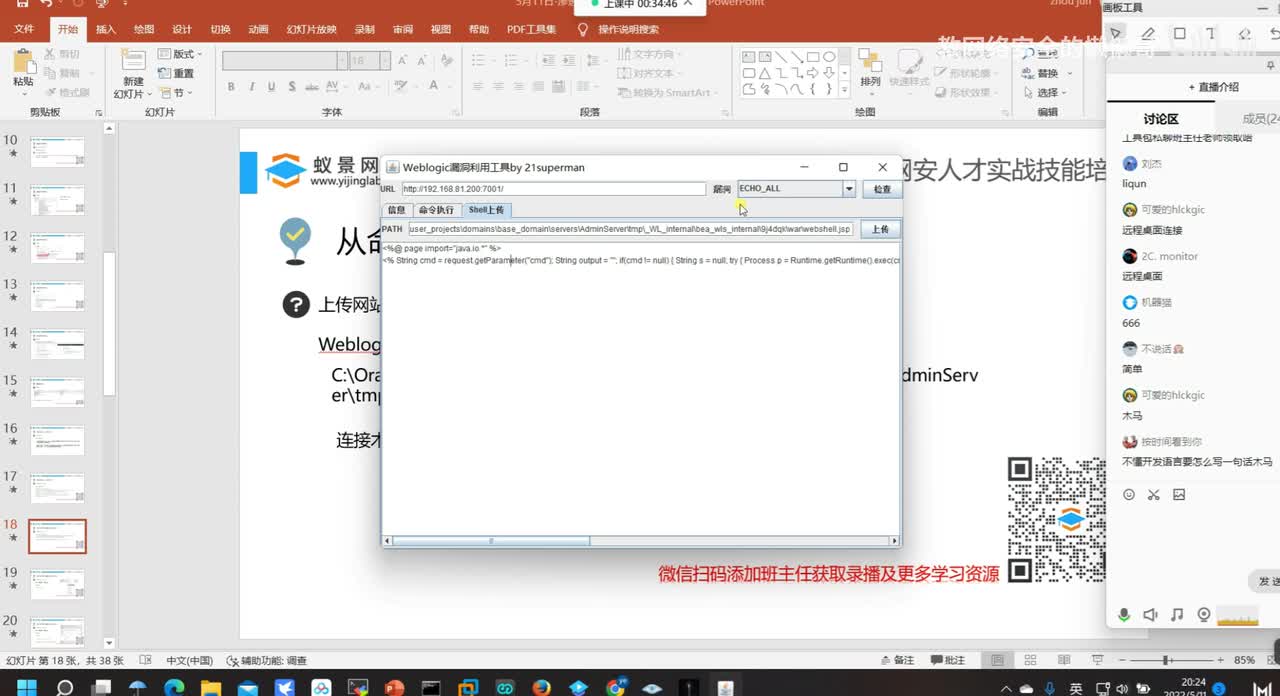Open the Section dropdown

click(x=174, y=93)
